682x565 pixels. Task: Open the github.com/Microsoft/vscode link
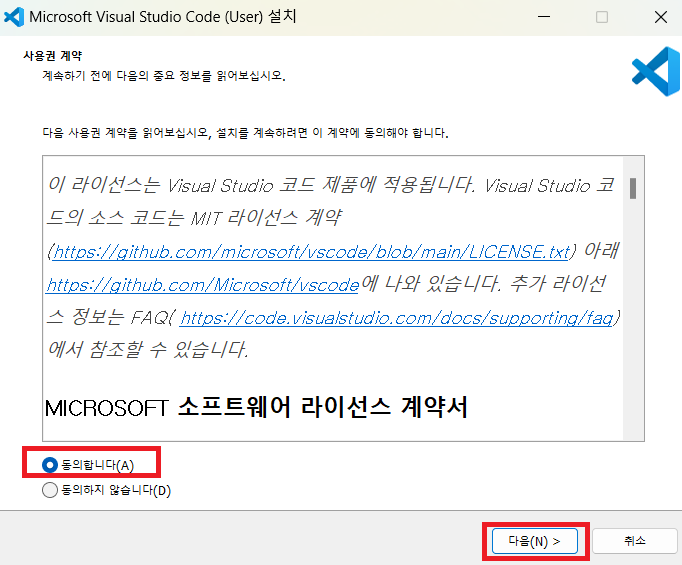[203, 285]
